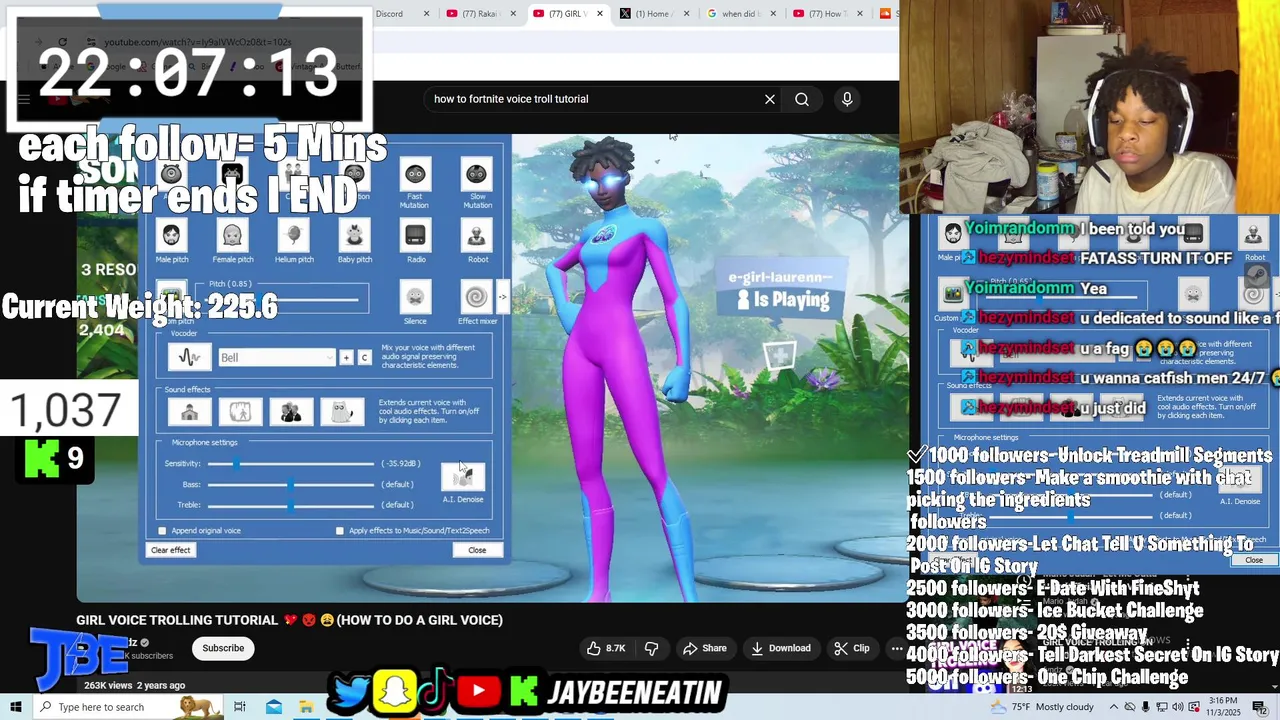This screenshot has height=720, width=1280.
Task: Like the video (8.7K)
Action: (606, 648)
